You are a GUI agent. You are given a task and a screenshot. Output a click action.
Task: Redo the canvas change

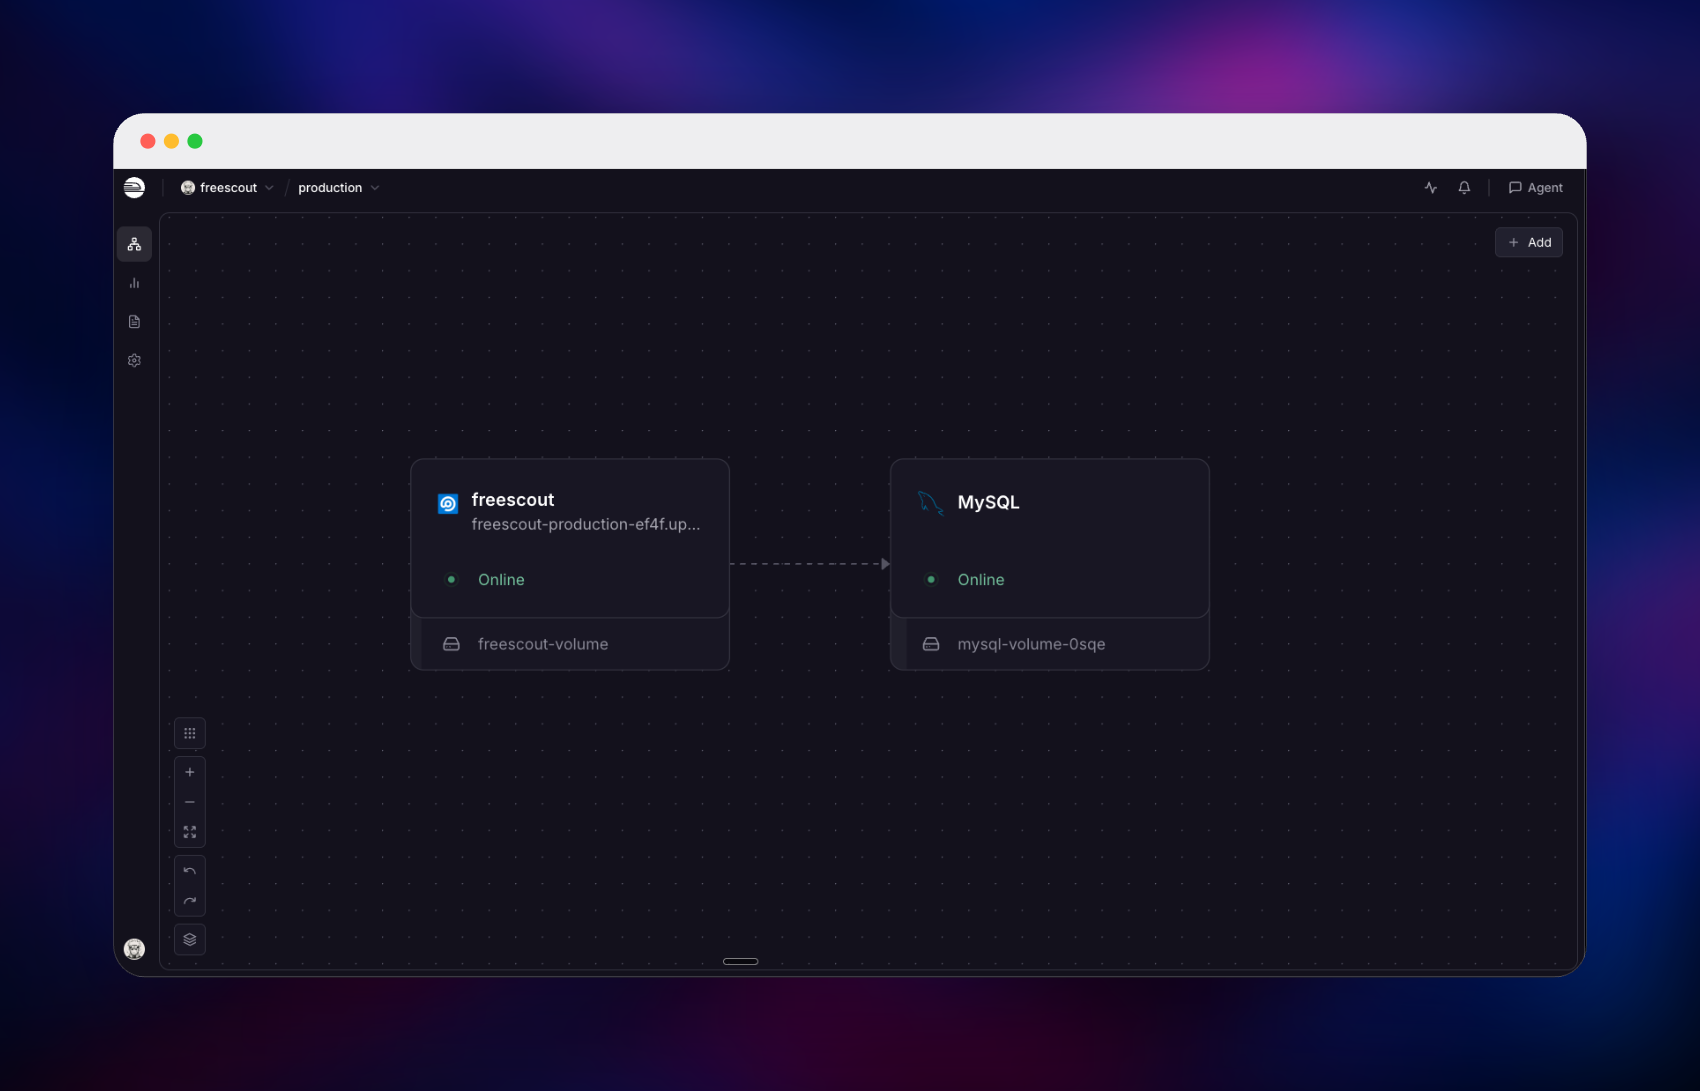pyautogui.click(x=190, y=901)
